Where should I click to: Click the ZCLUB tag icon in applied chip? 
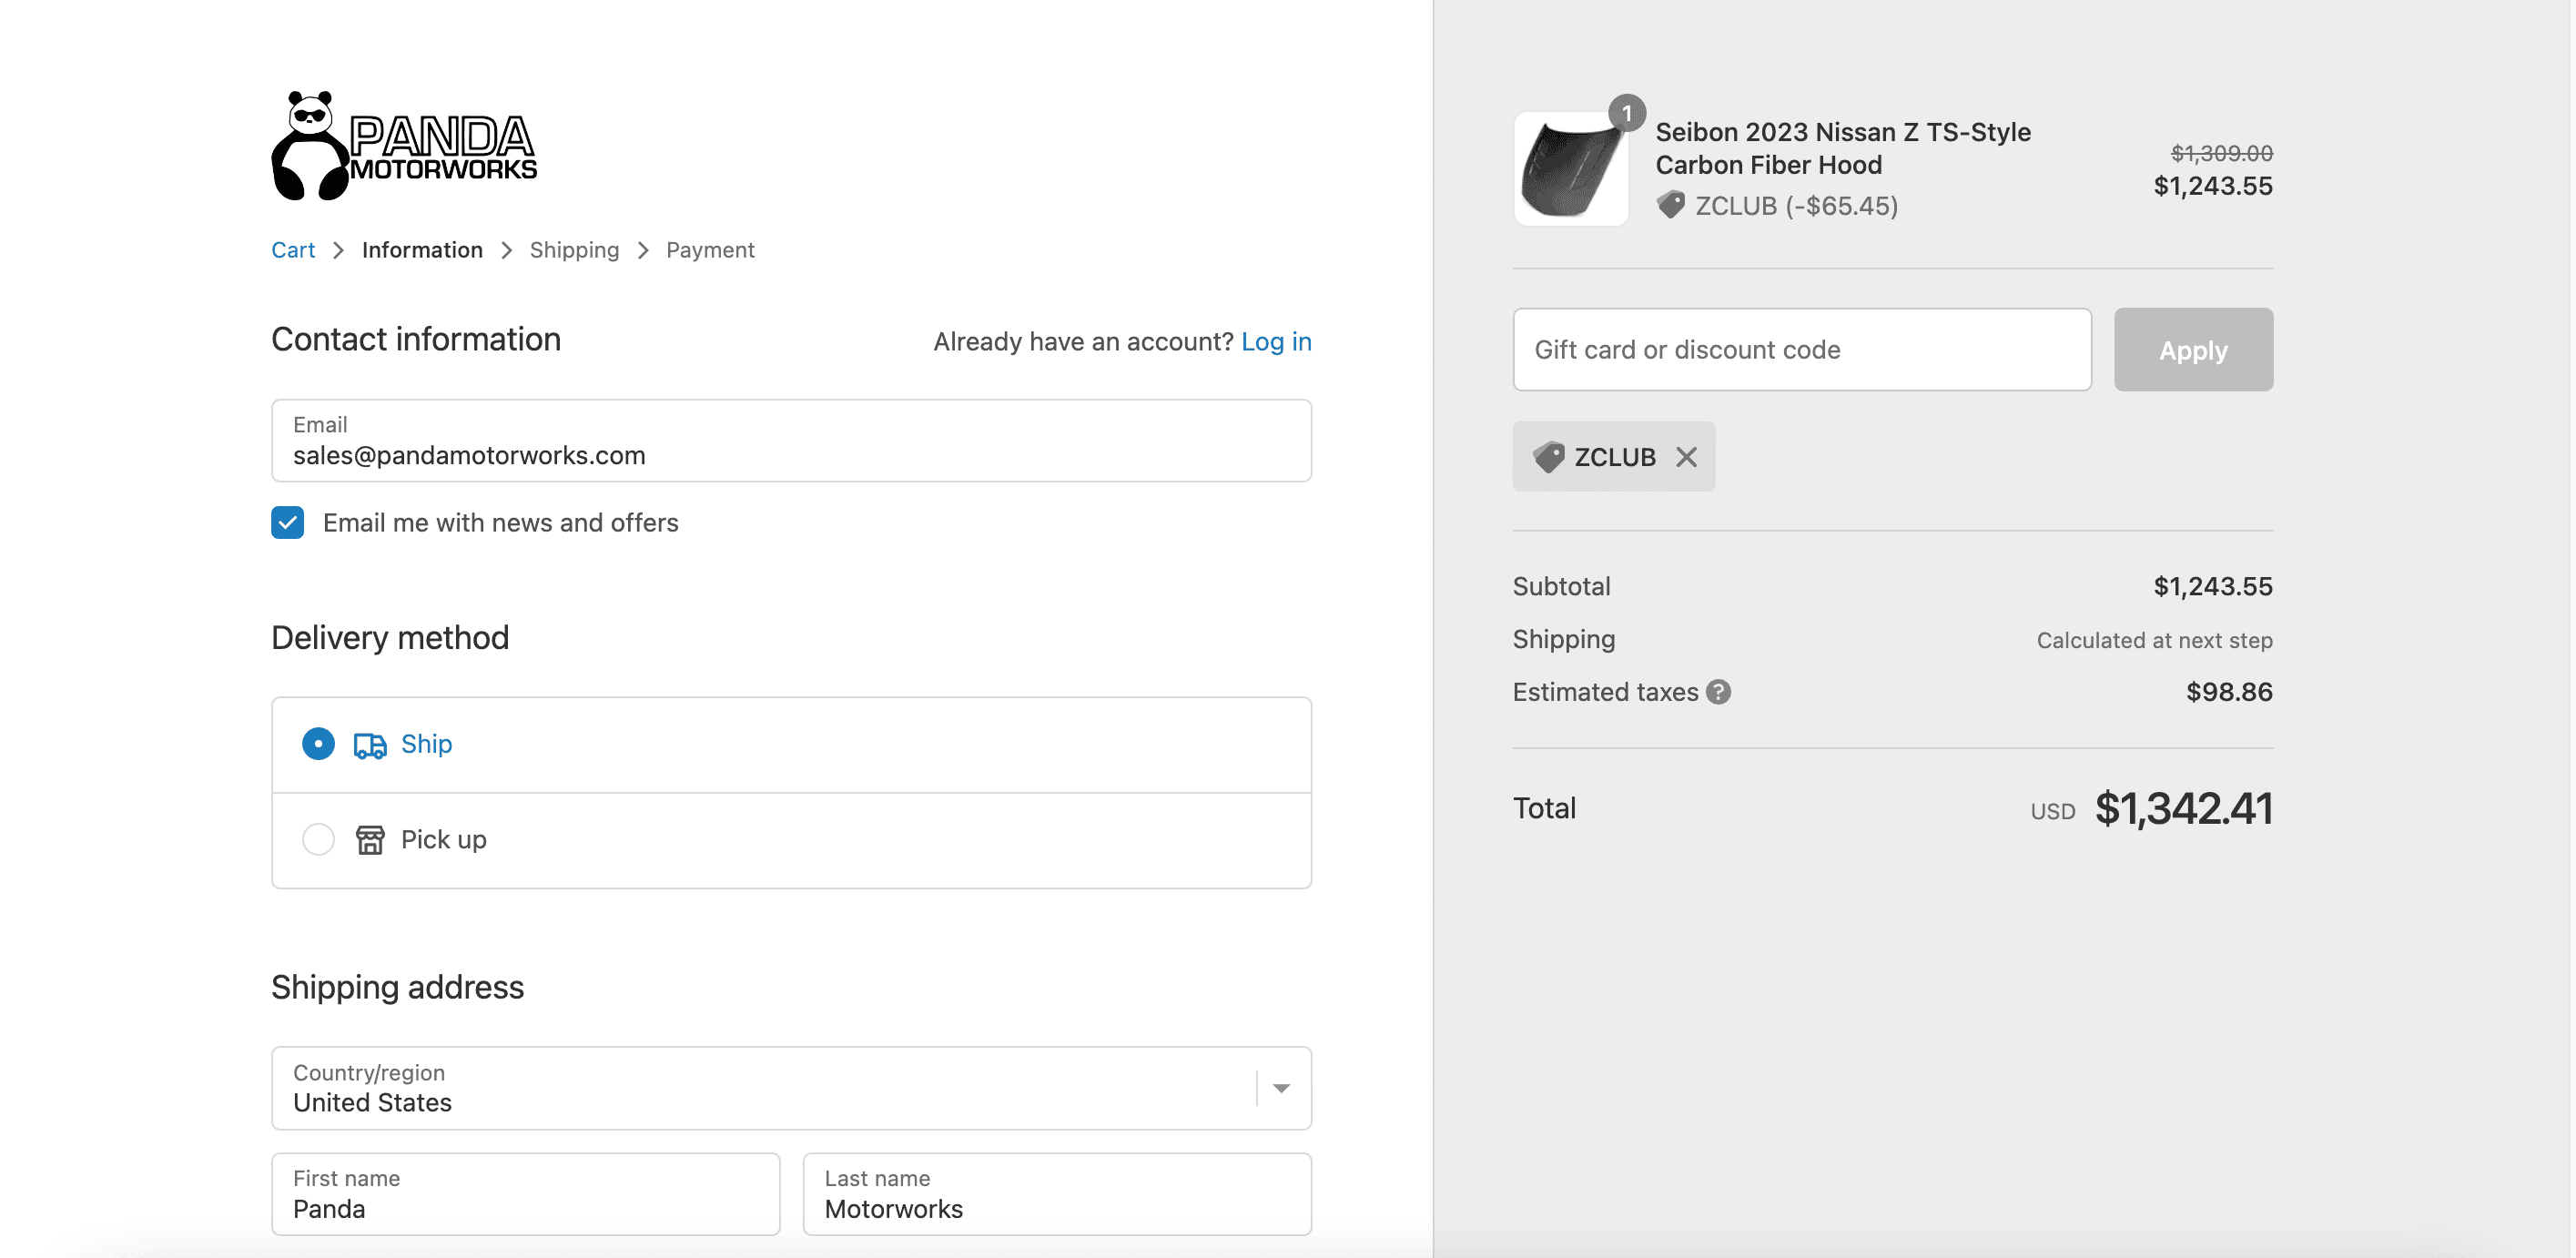(1549, 457)
